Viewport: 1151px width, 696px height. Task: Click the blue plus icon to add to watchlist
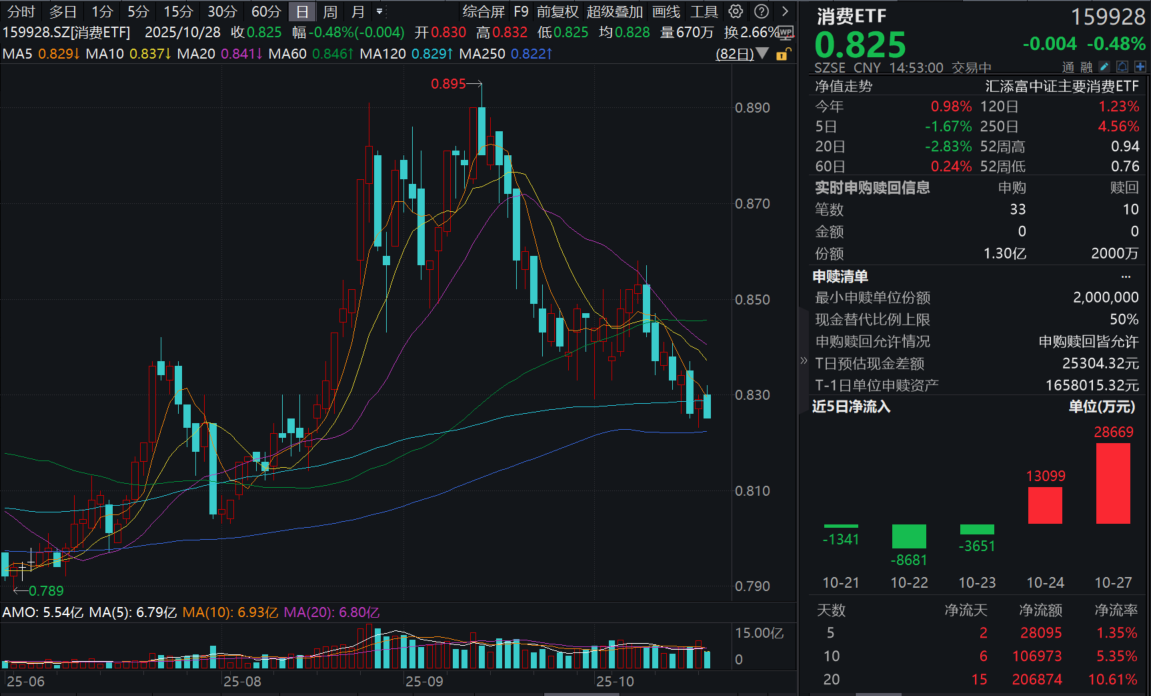(1141, 66)
